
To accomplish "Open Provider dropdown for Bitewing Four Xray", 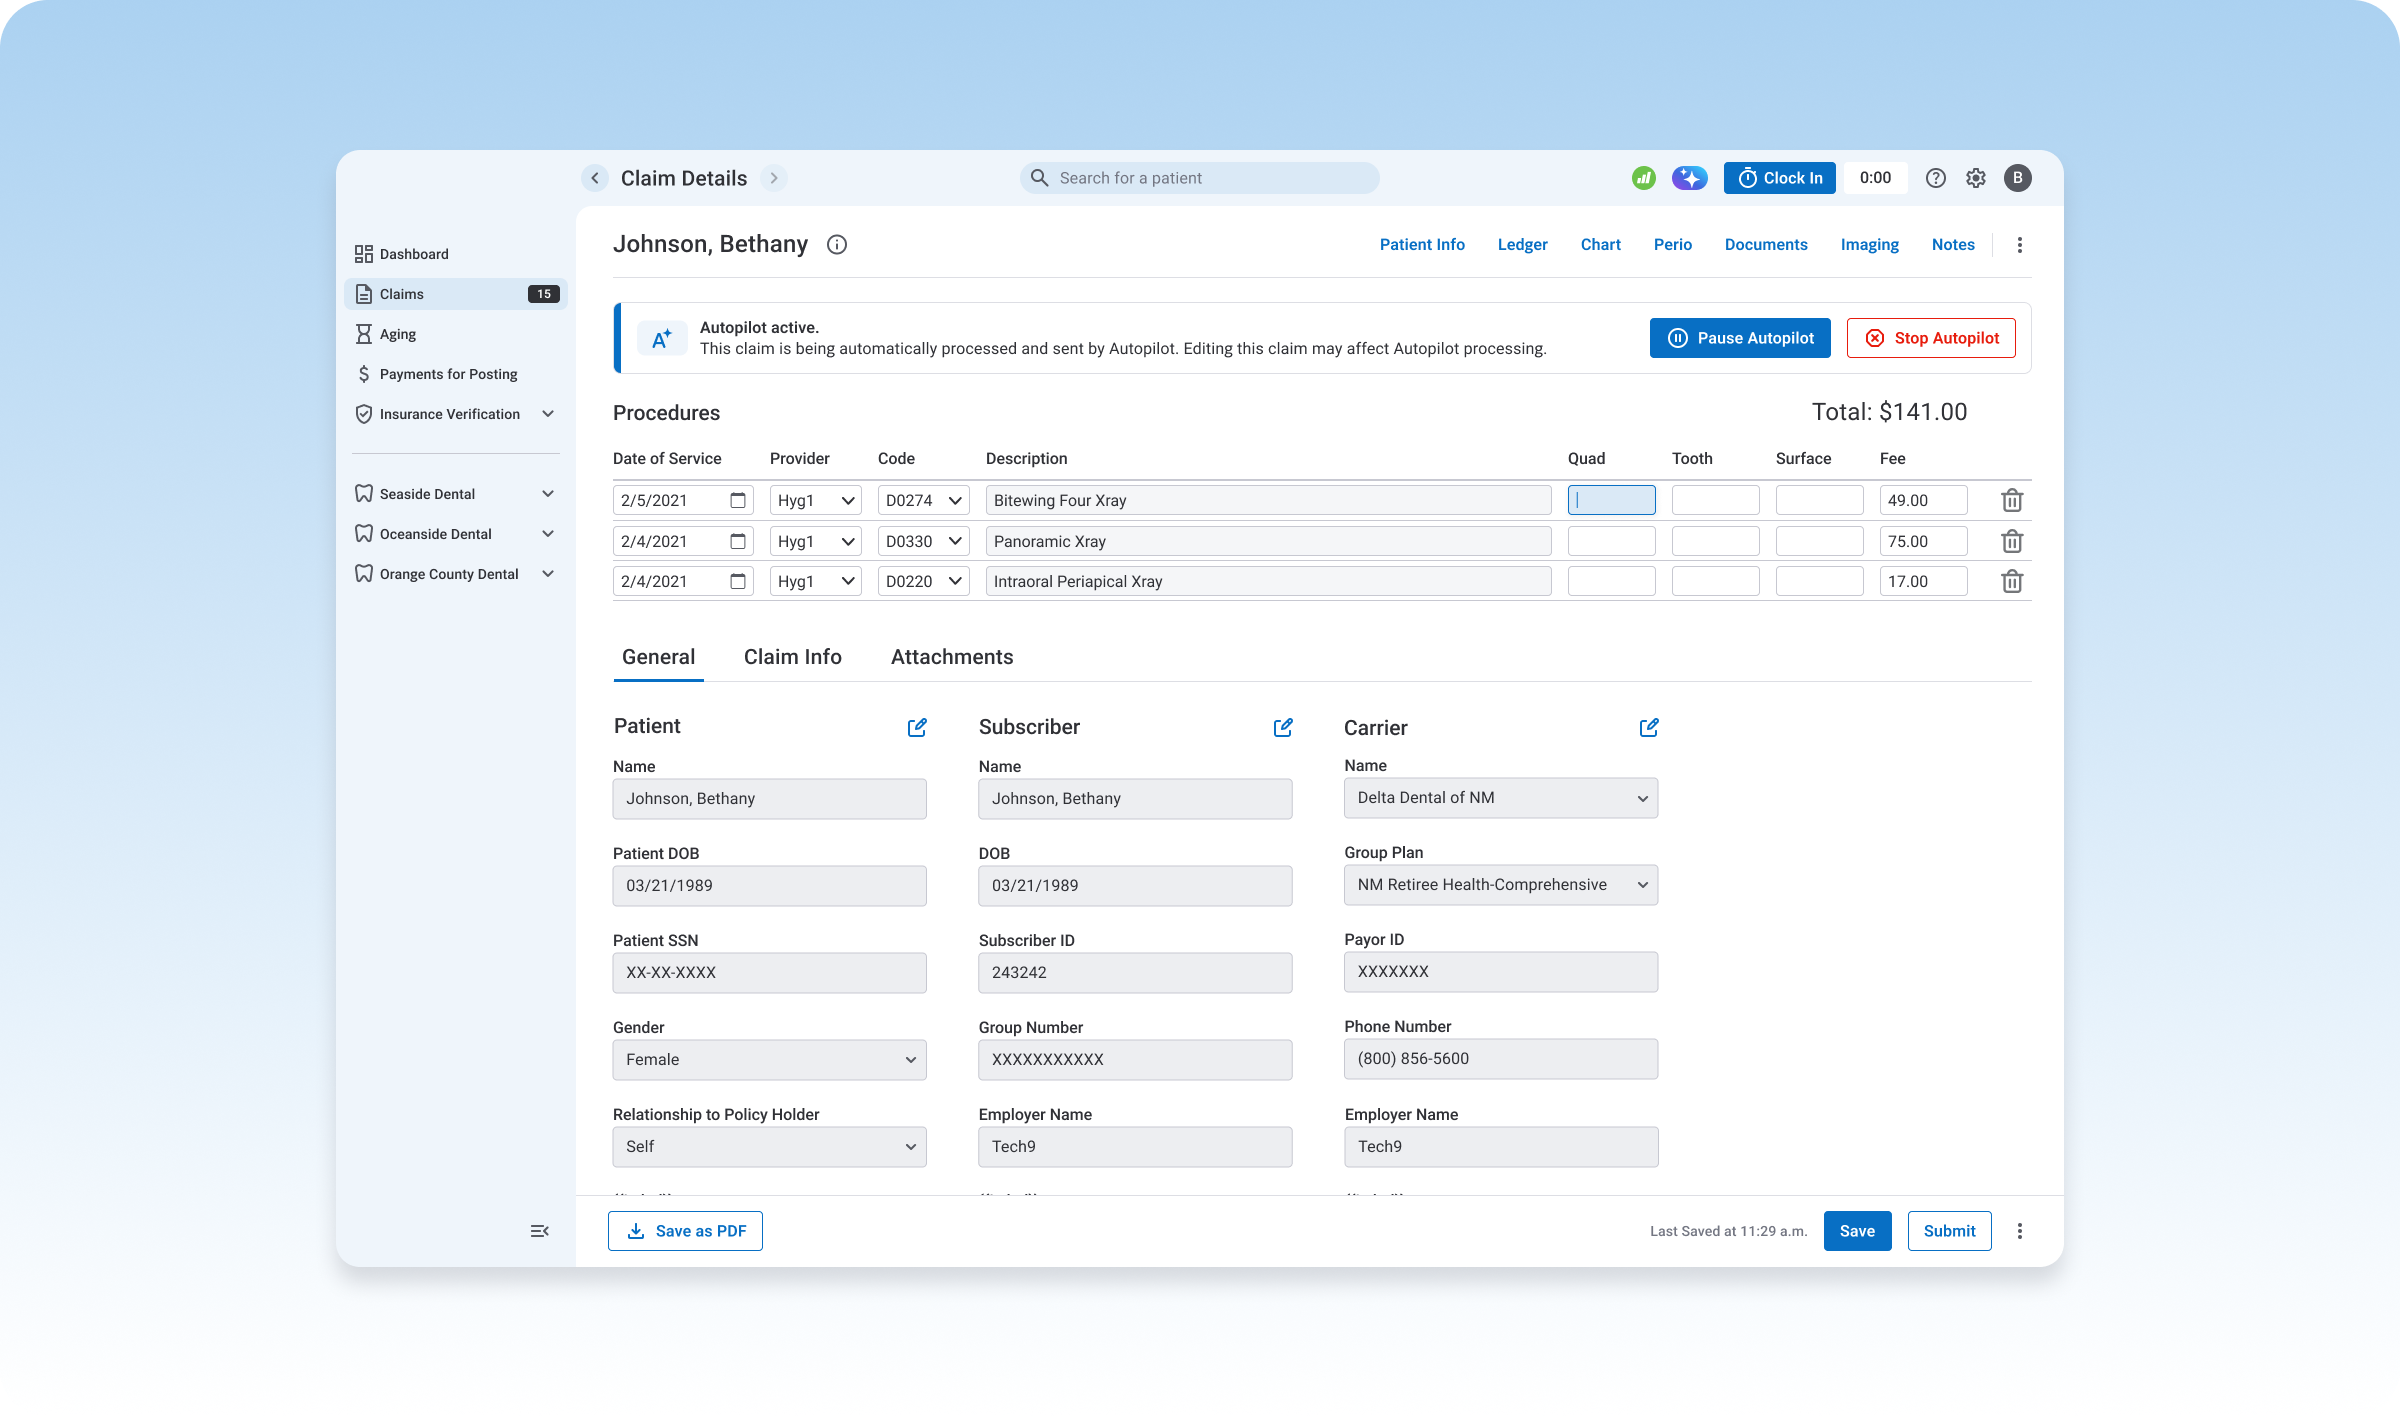I will click(x=816, y=500).
